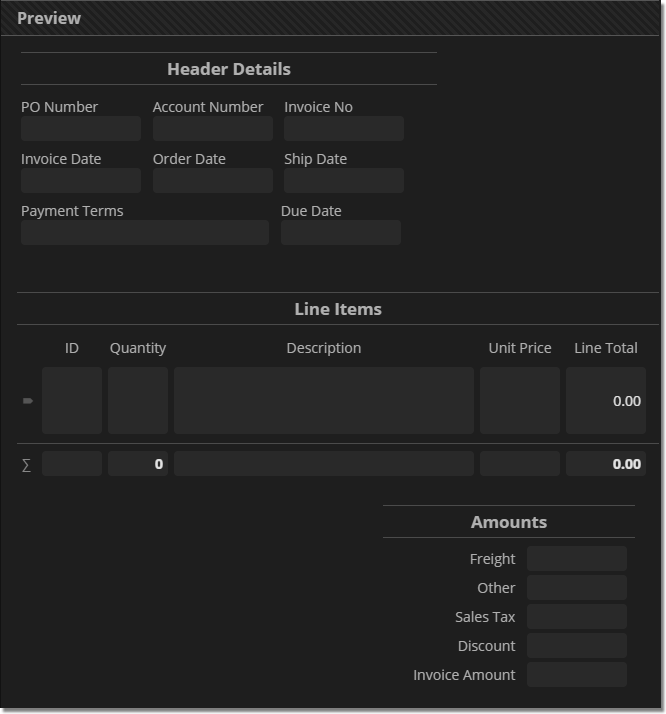Click the Invoice Amount field
Screen dimensions: 666x714
(x=577, y=675)
